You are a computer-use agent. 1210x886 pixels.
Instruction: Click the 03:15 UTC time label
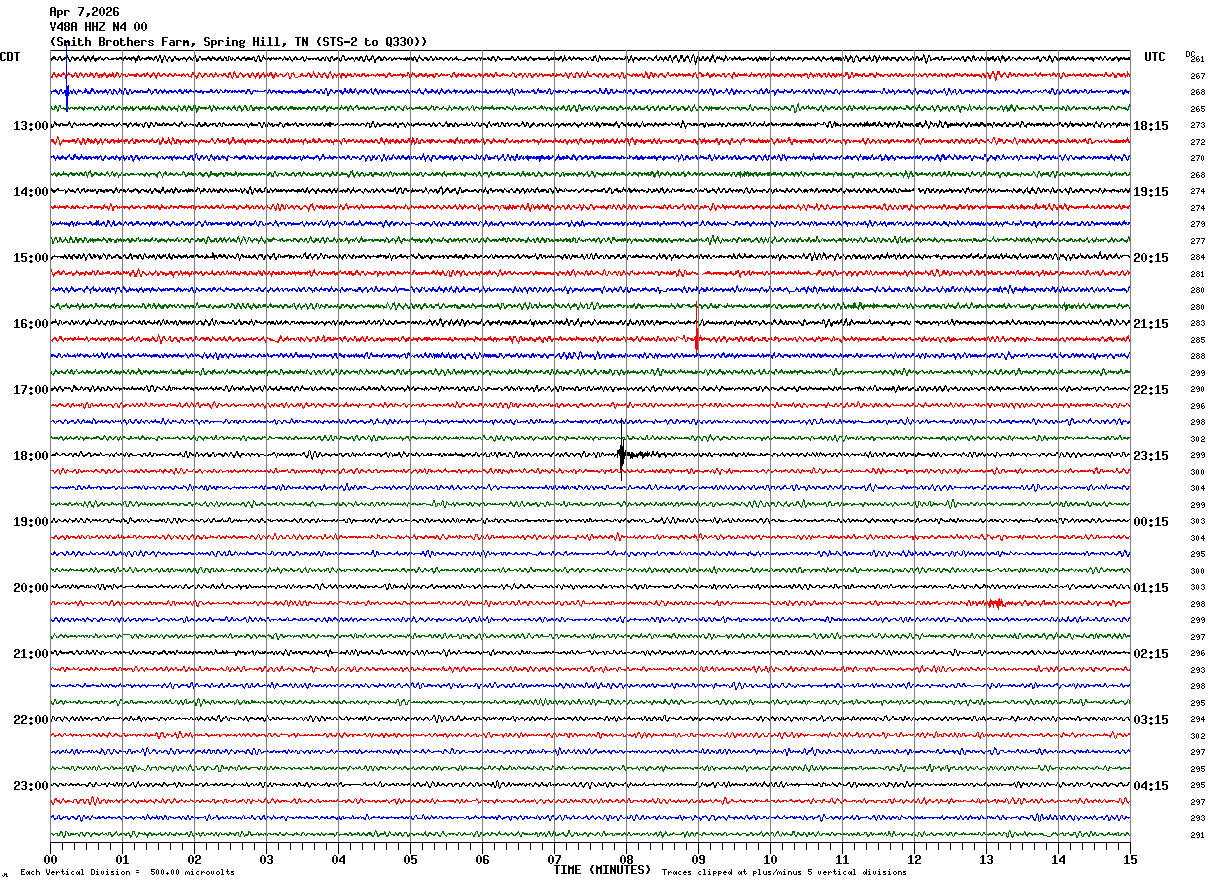click(x=1151, y=720)
